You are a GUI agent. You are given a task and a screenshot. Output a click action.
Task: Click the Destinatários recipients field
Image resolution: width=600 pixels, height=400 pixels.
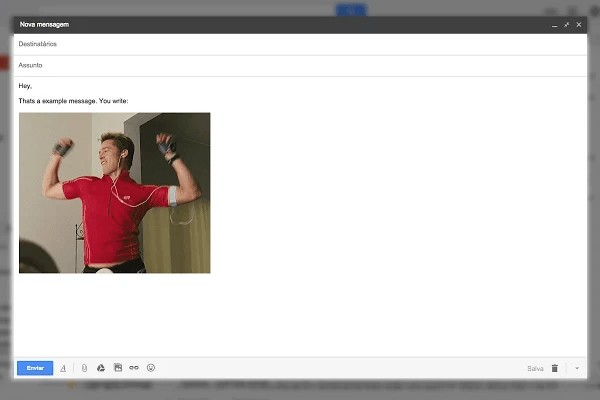(300, 44)
